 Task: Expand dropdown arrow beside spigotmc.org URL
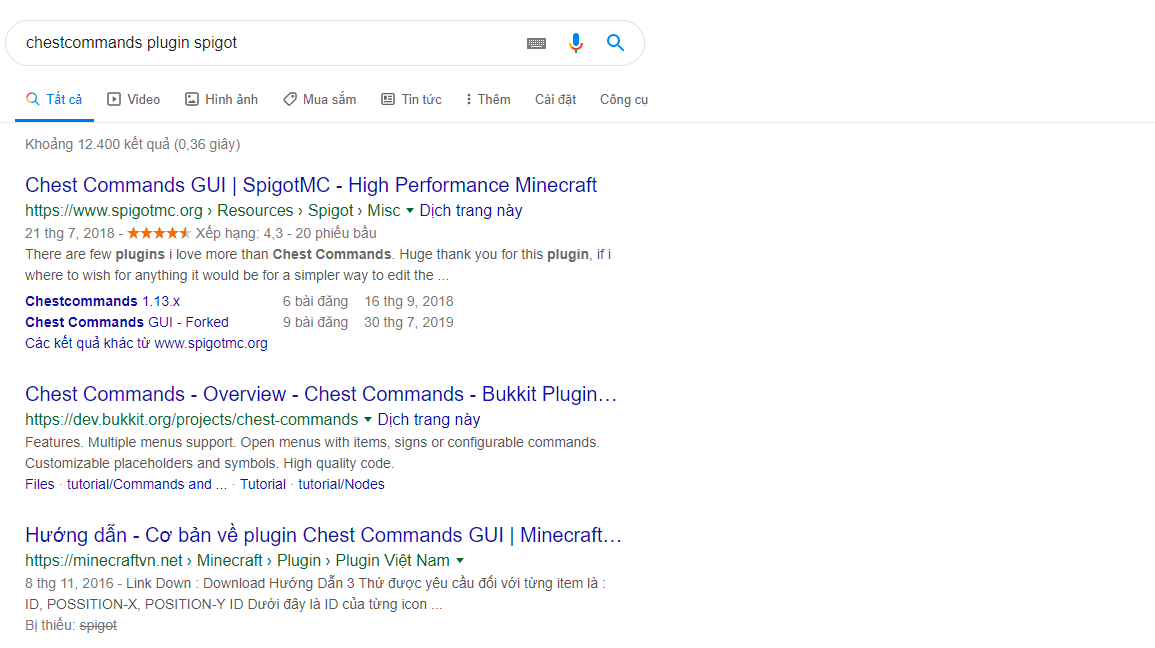point(410,211)
